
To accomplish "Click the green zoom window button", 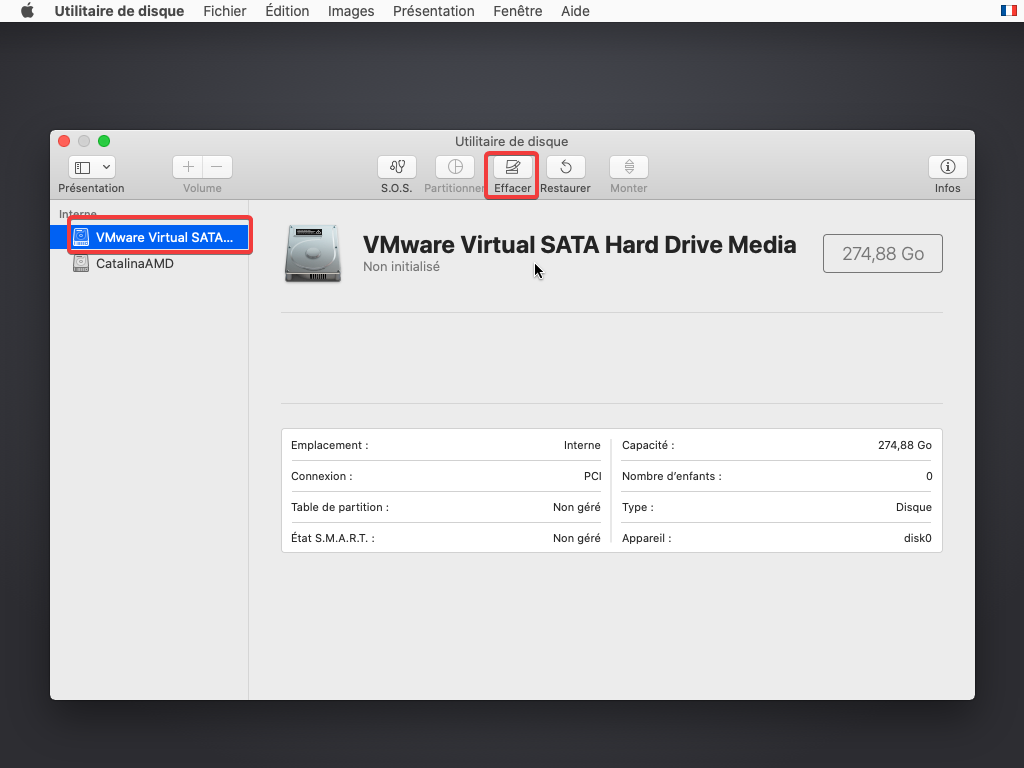I will [x=104, y=141].
